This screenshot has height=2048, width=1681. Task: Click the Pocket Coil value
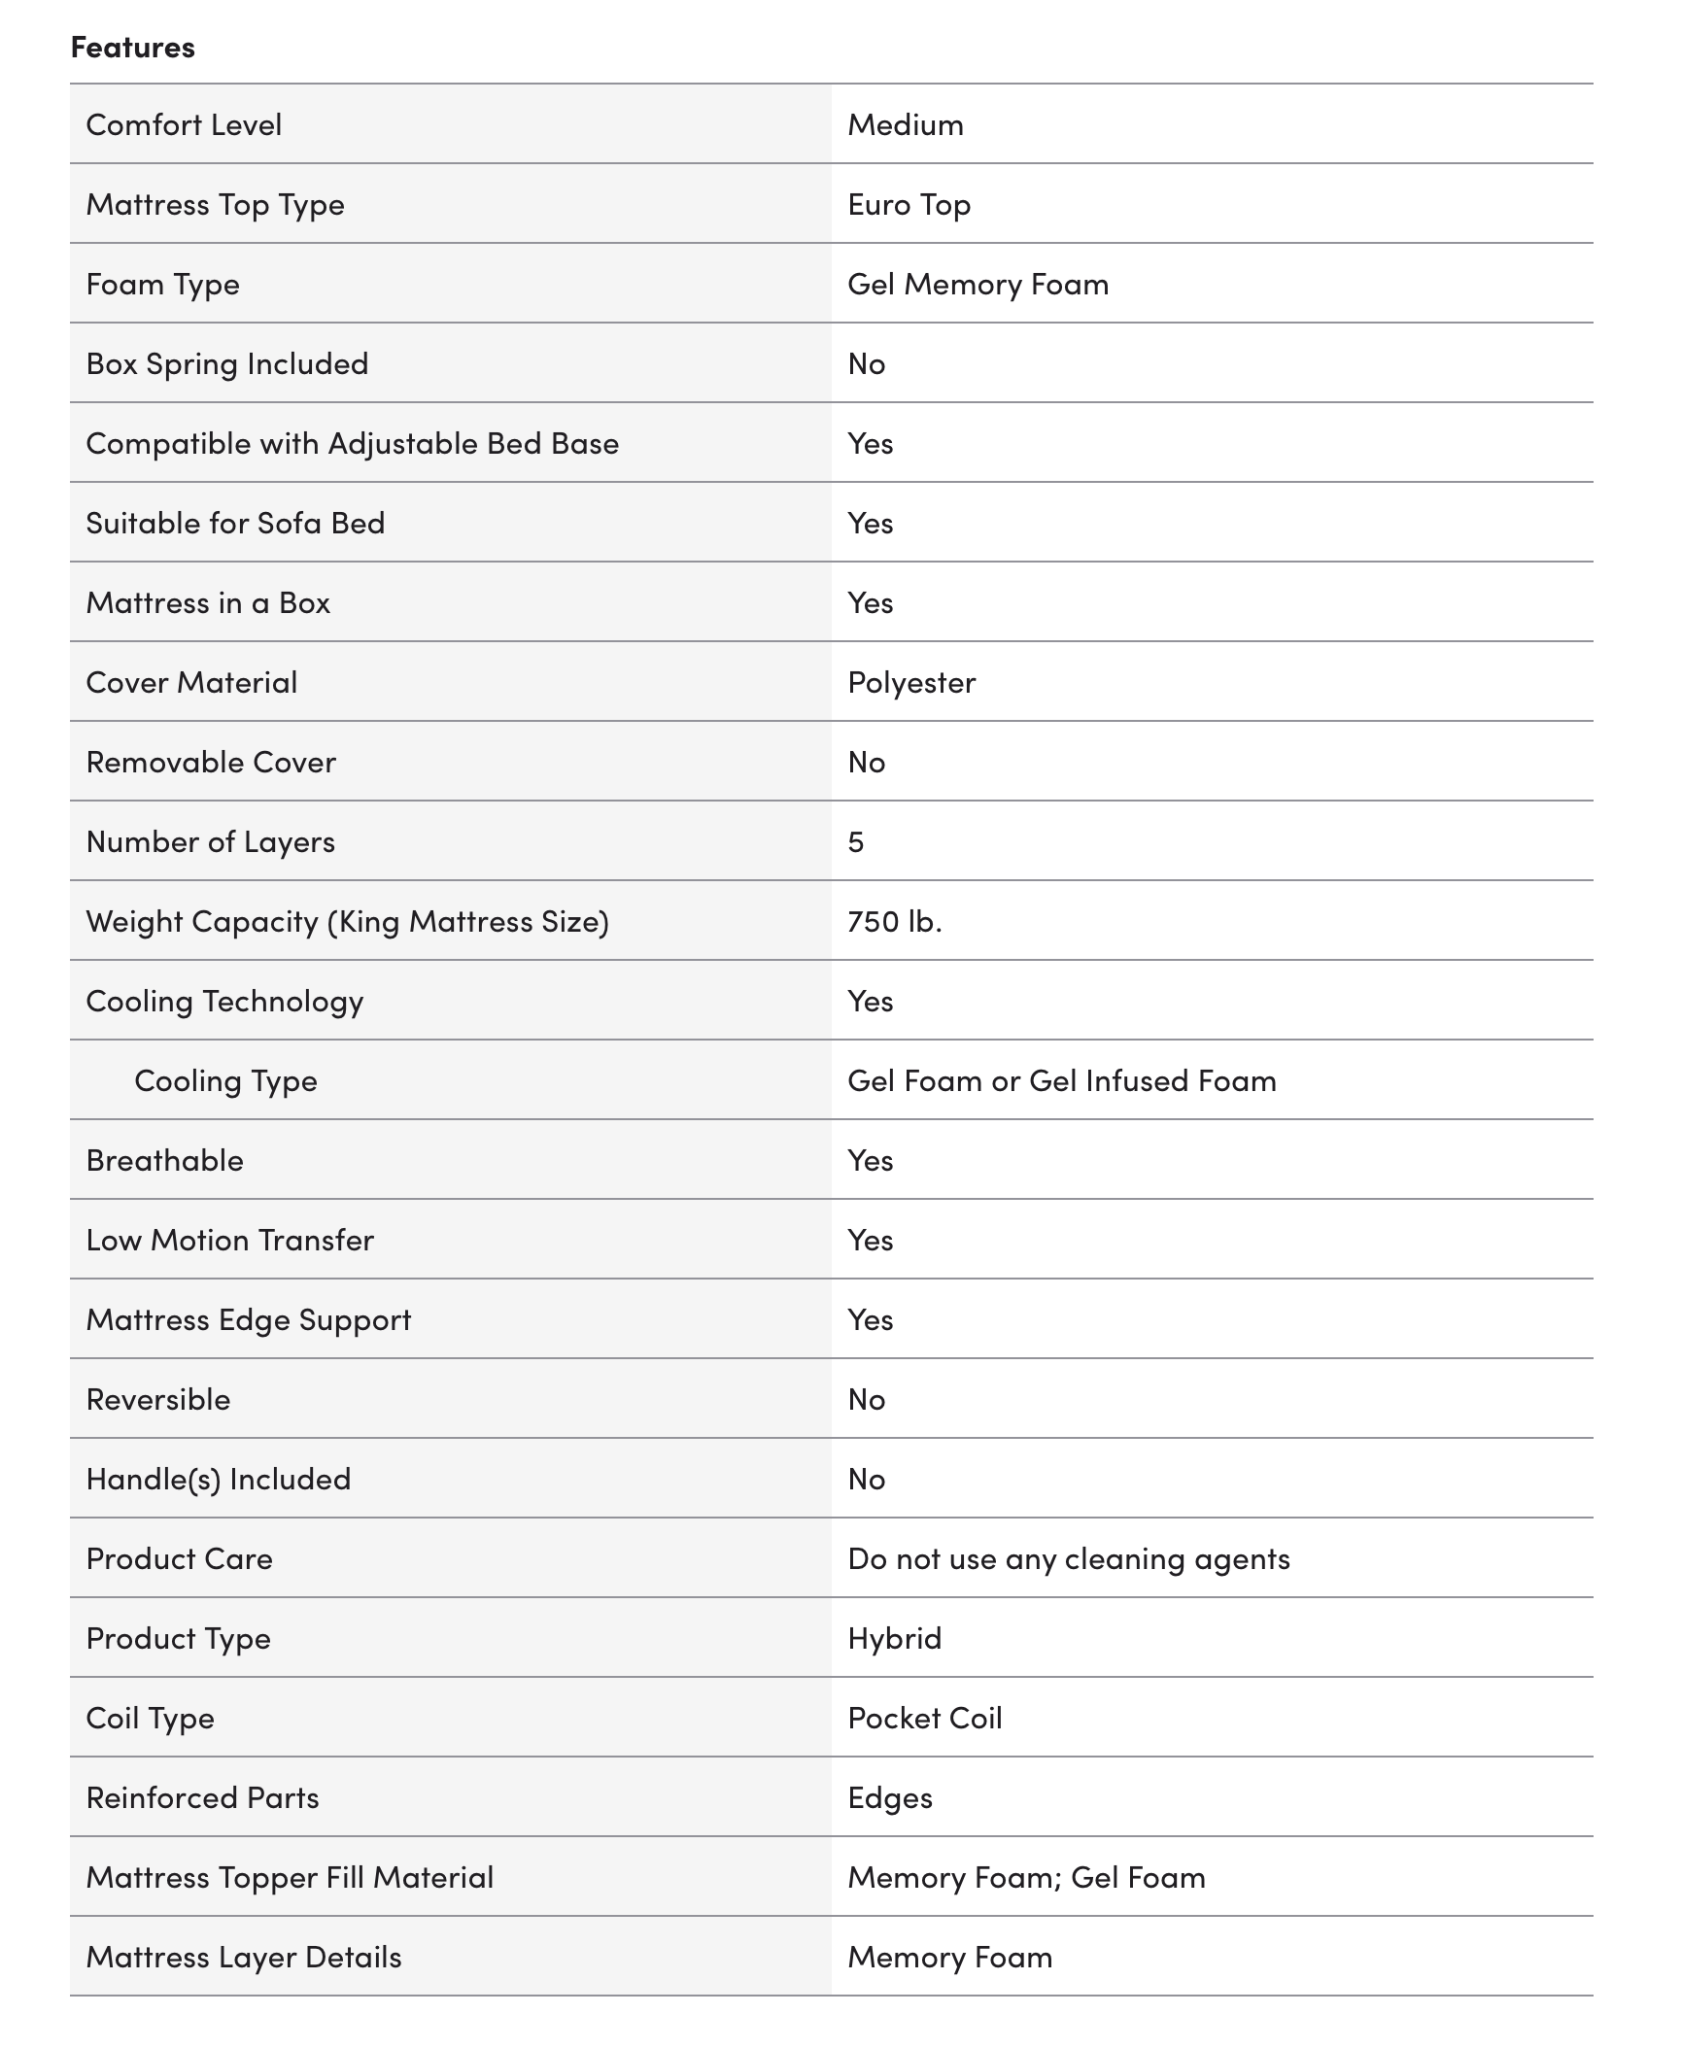click(924, 1718)
